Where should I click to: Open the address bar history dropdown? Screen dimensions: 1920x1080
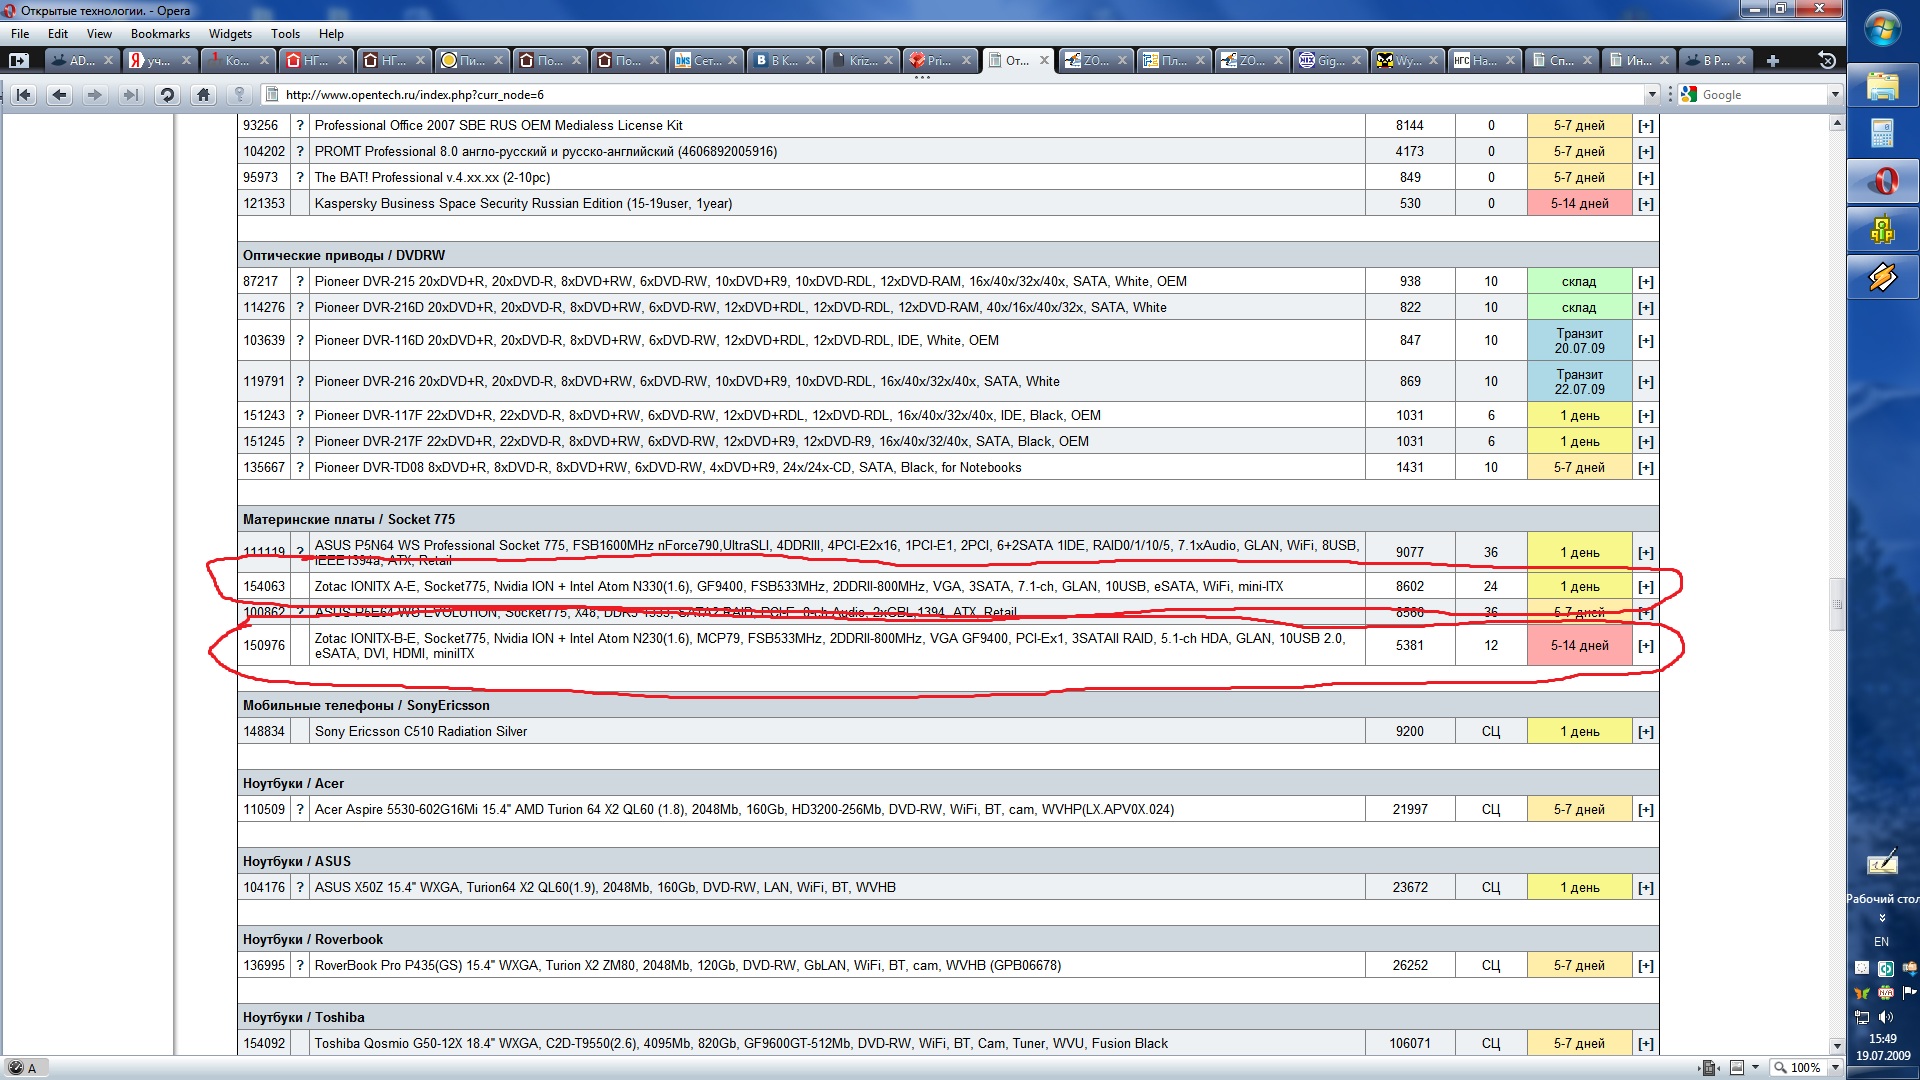1651,95
